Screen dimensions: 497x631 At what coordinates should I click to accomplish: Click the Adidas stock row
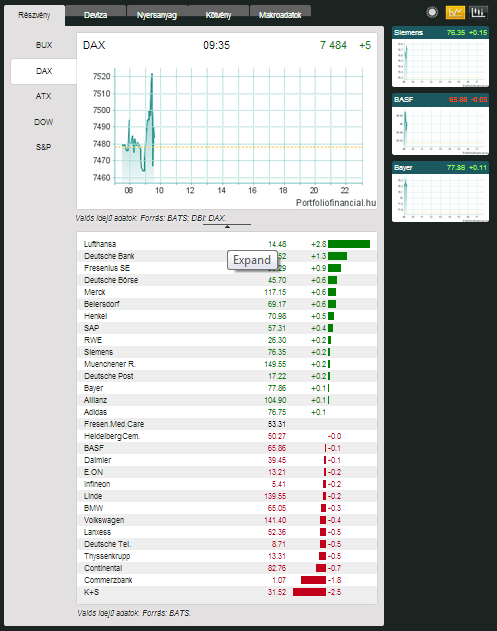click(x=227, y=412)
